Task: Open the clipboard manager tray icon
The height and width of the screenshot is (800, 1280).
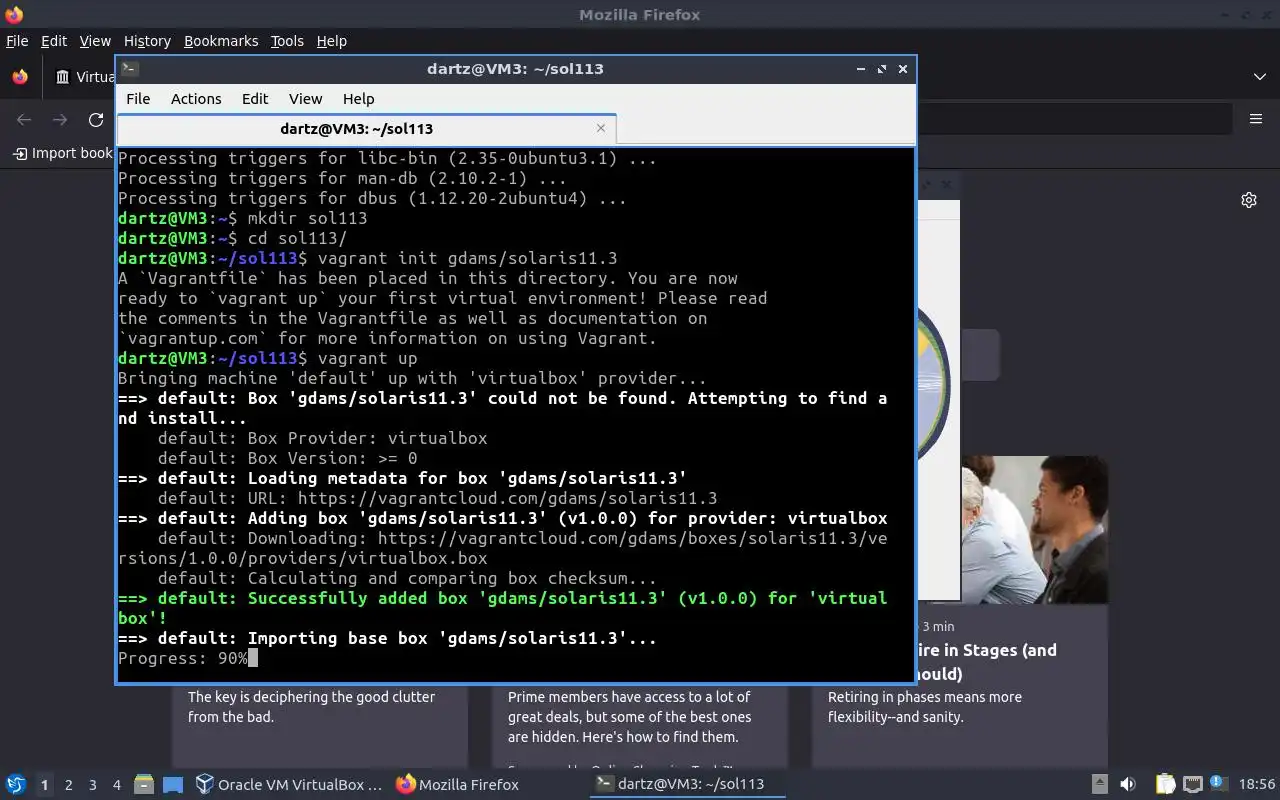Action: (x=1165, y=785)
